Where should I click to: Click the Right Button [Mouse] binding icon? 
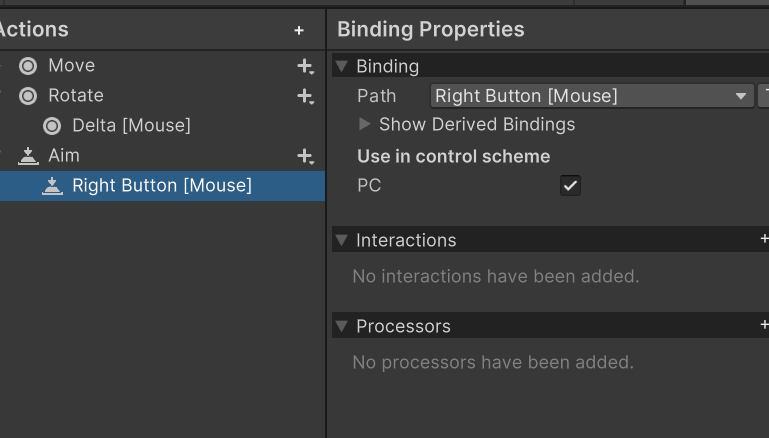[x=52, y=186]
